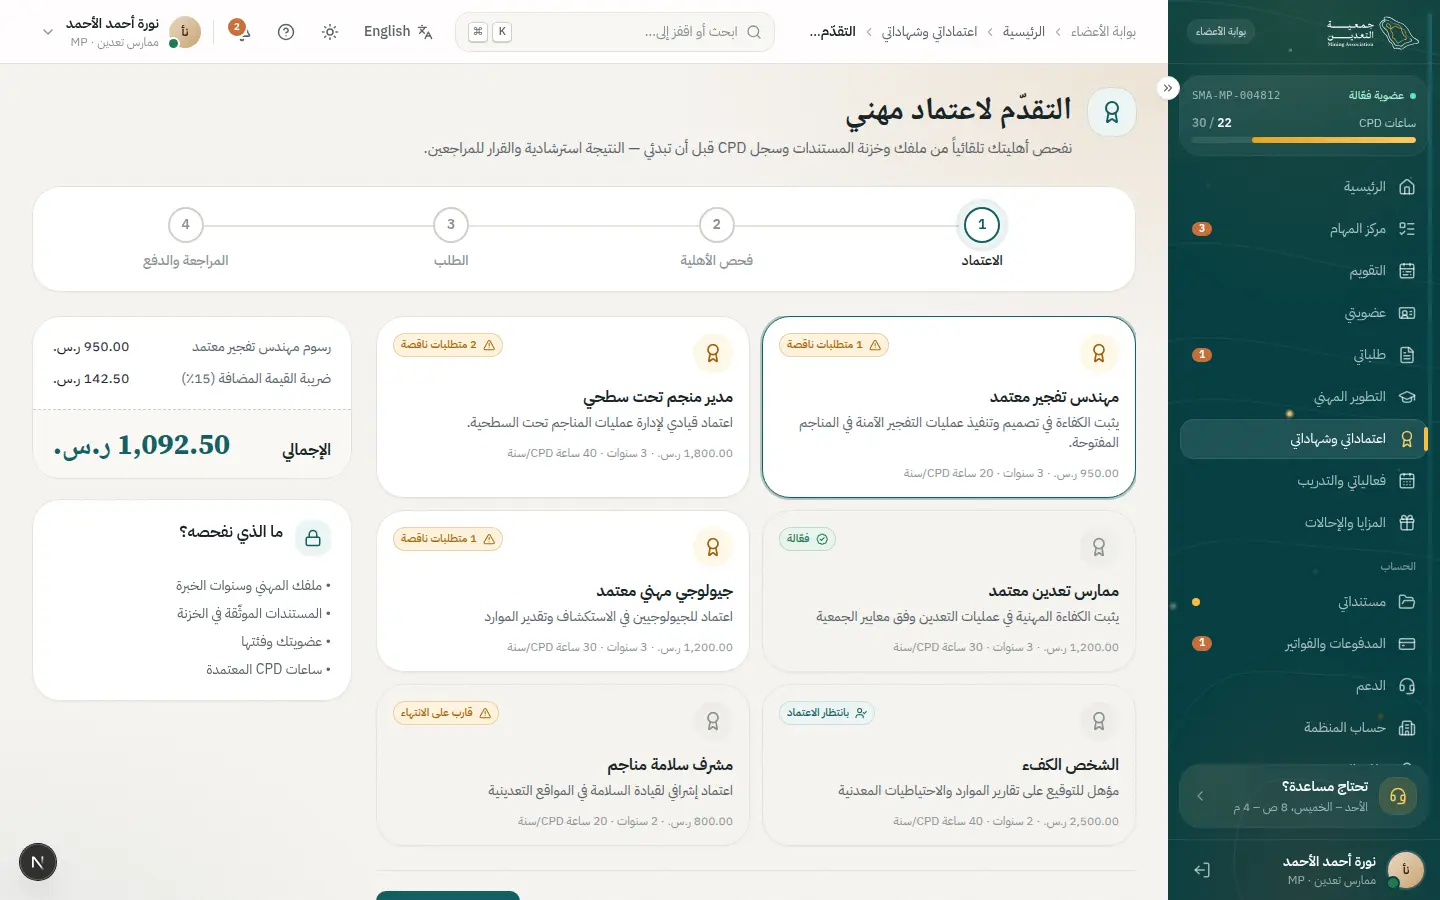This screenshot has width=1440, height=900.
Task: Click بوابة الأعضاء pill in sidebar header
Action: point(1221,32)
